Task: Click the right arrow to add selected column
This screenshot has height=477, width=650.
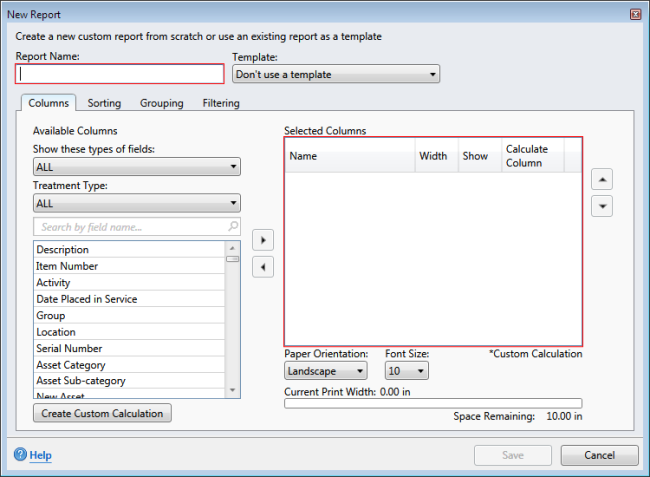Action: 263,240
